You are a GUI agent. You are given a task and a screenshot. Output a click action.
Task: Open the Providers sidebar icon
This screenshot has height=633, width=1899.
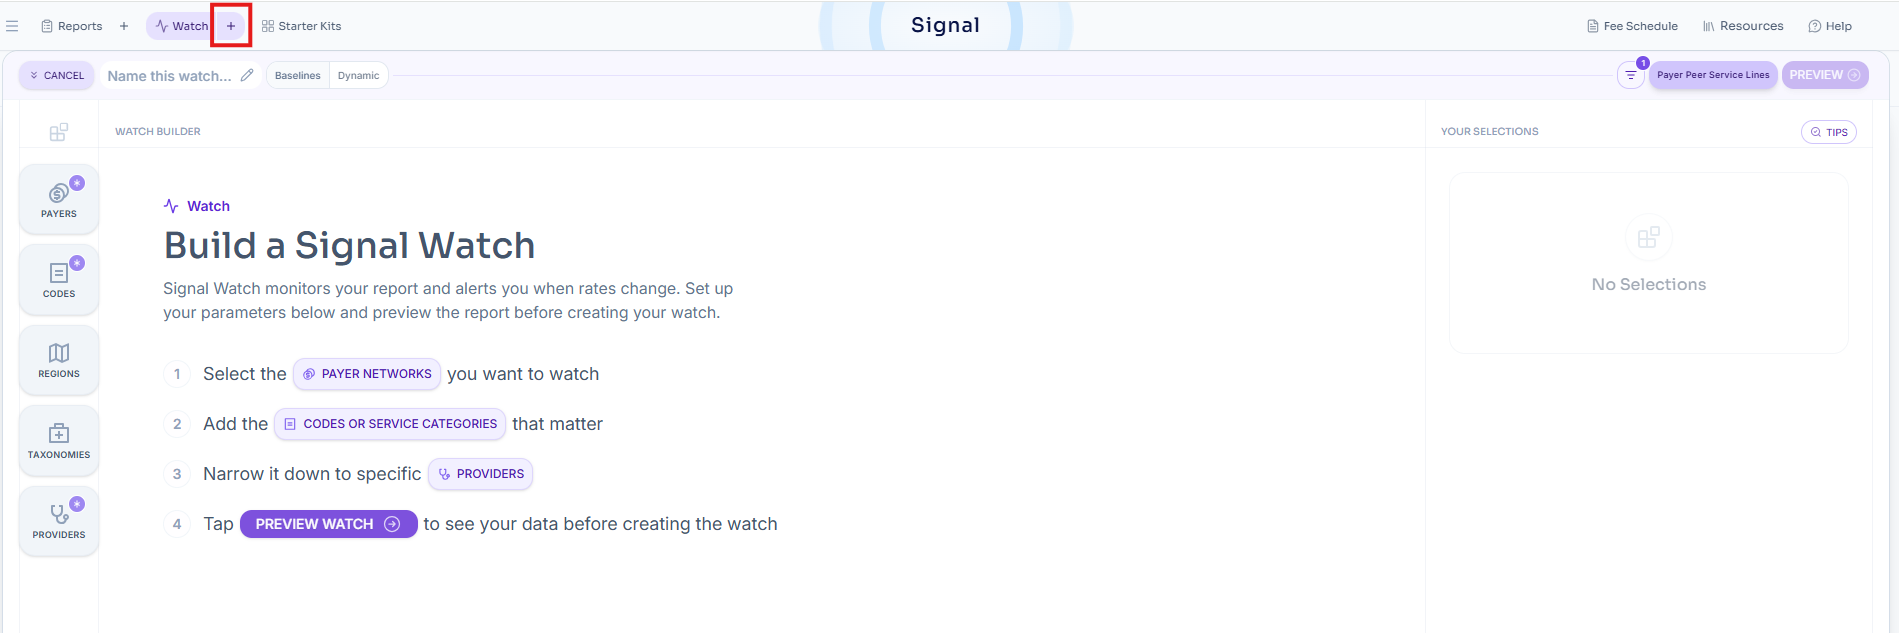[59, 521]
